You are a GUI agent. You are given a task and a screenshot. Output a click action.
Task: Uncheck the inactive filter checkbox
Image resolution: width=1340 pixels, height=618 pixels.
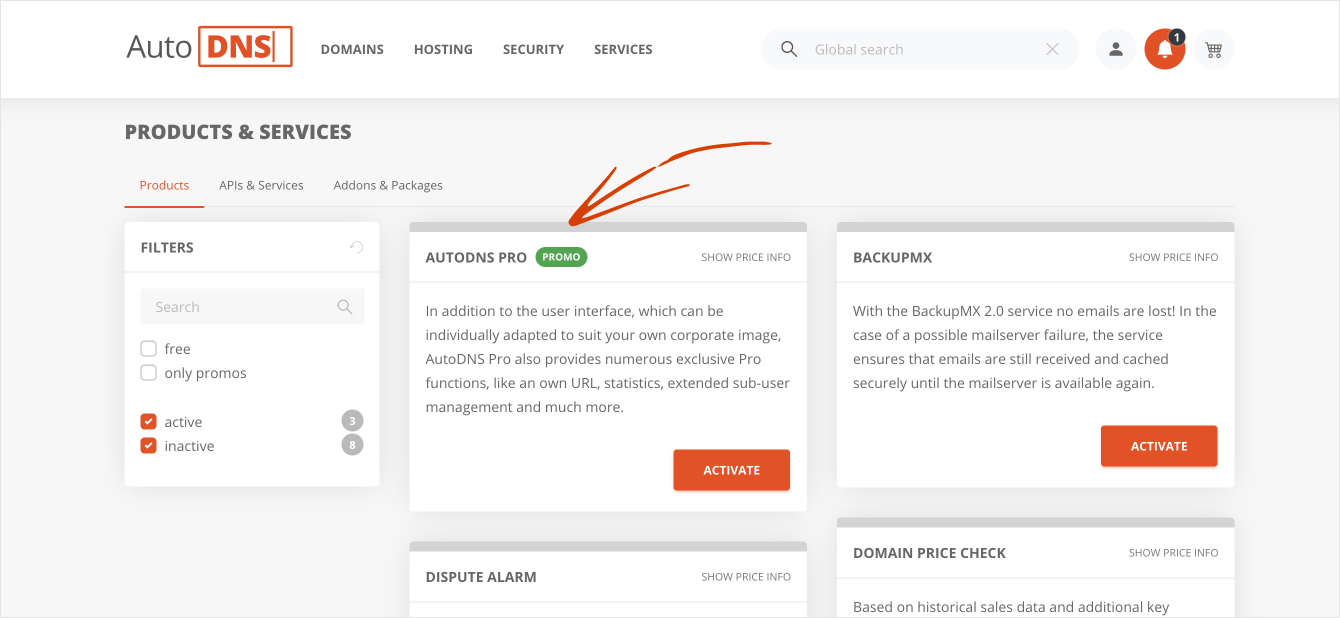click(149, 446)
